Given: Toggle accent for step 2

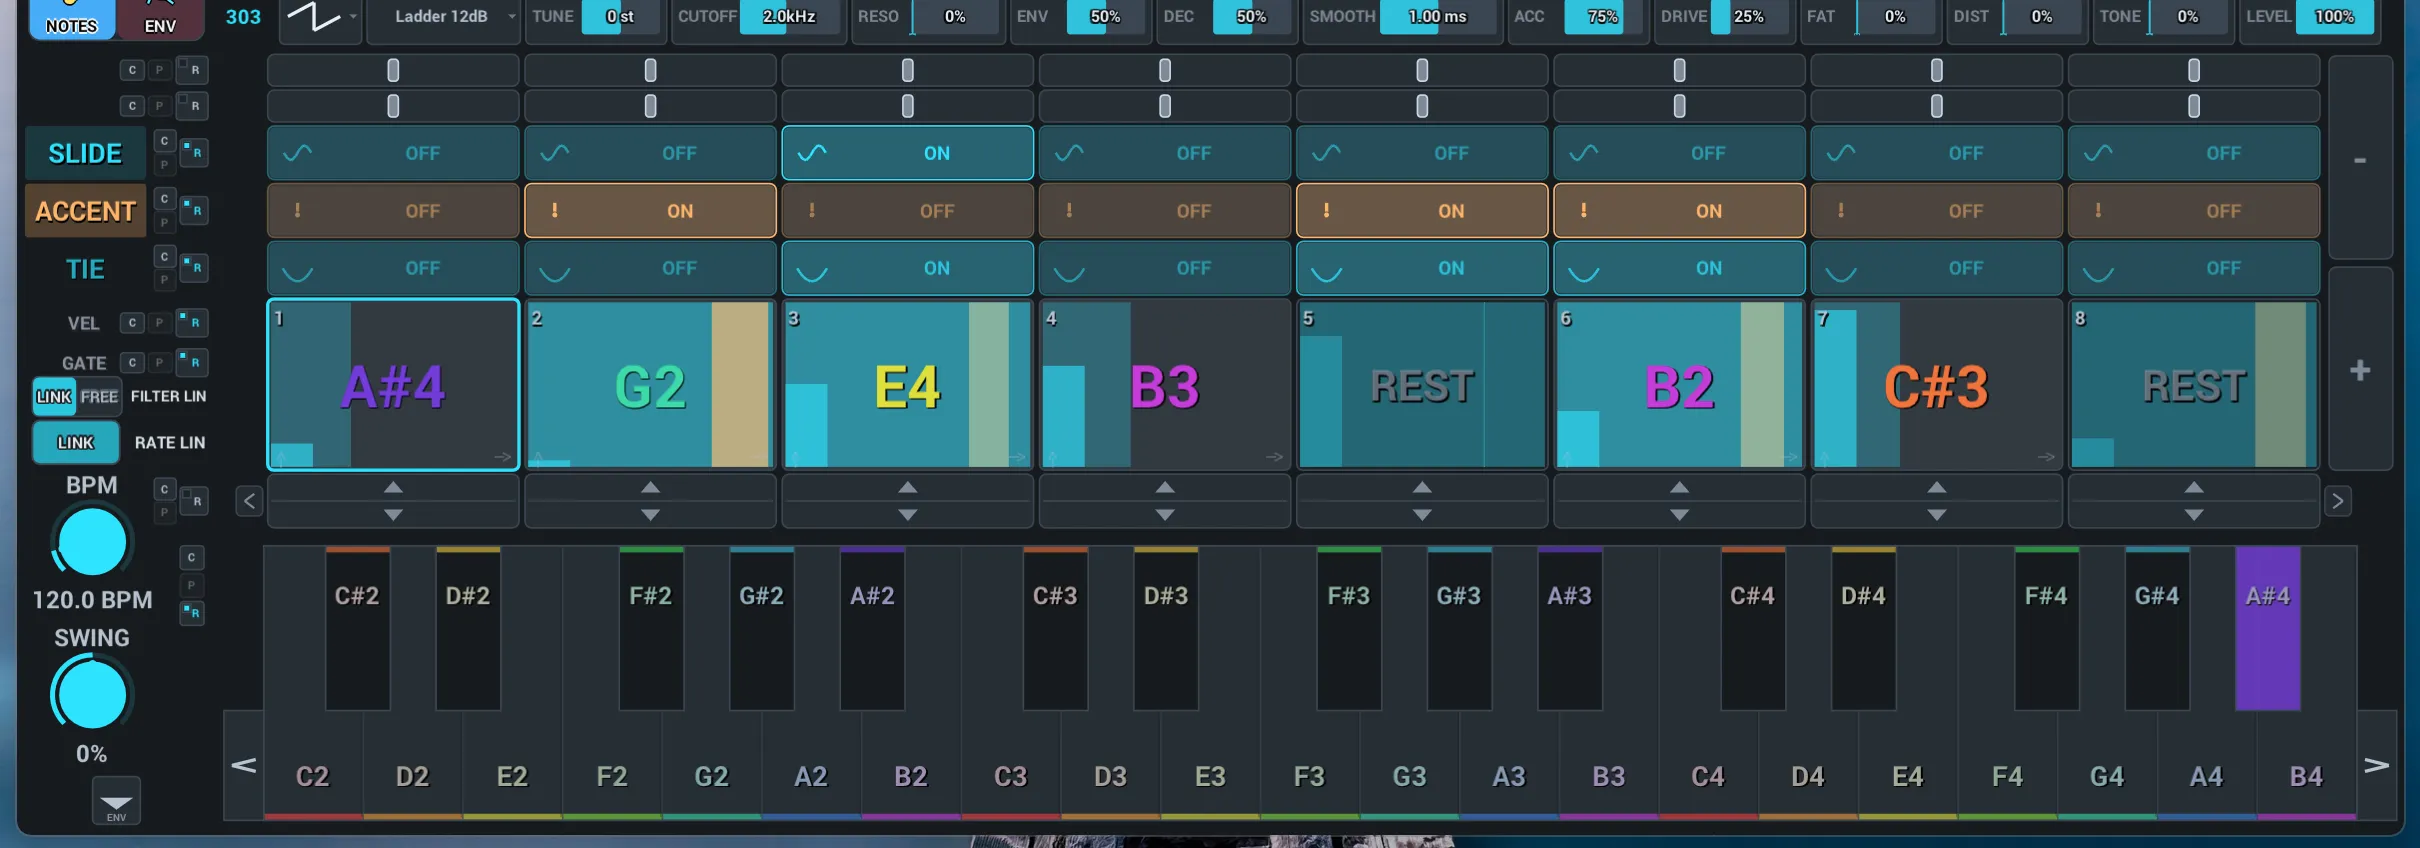Looking at the screenshot, I should point(650,211).
